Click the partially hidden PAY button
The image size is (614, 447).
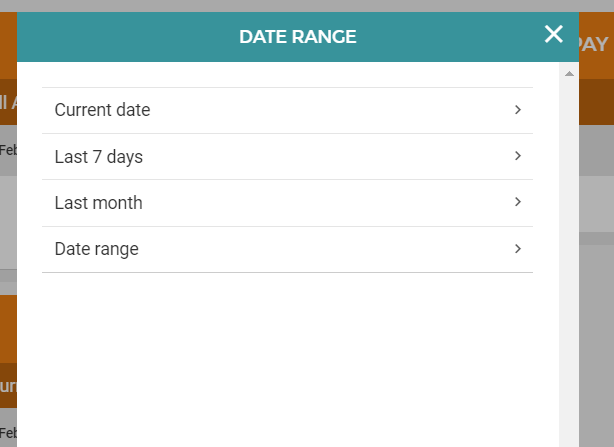594,44
